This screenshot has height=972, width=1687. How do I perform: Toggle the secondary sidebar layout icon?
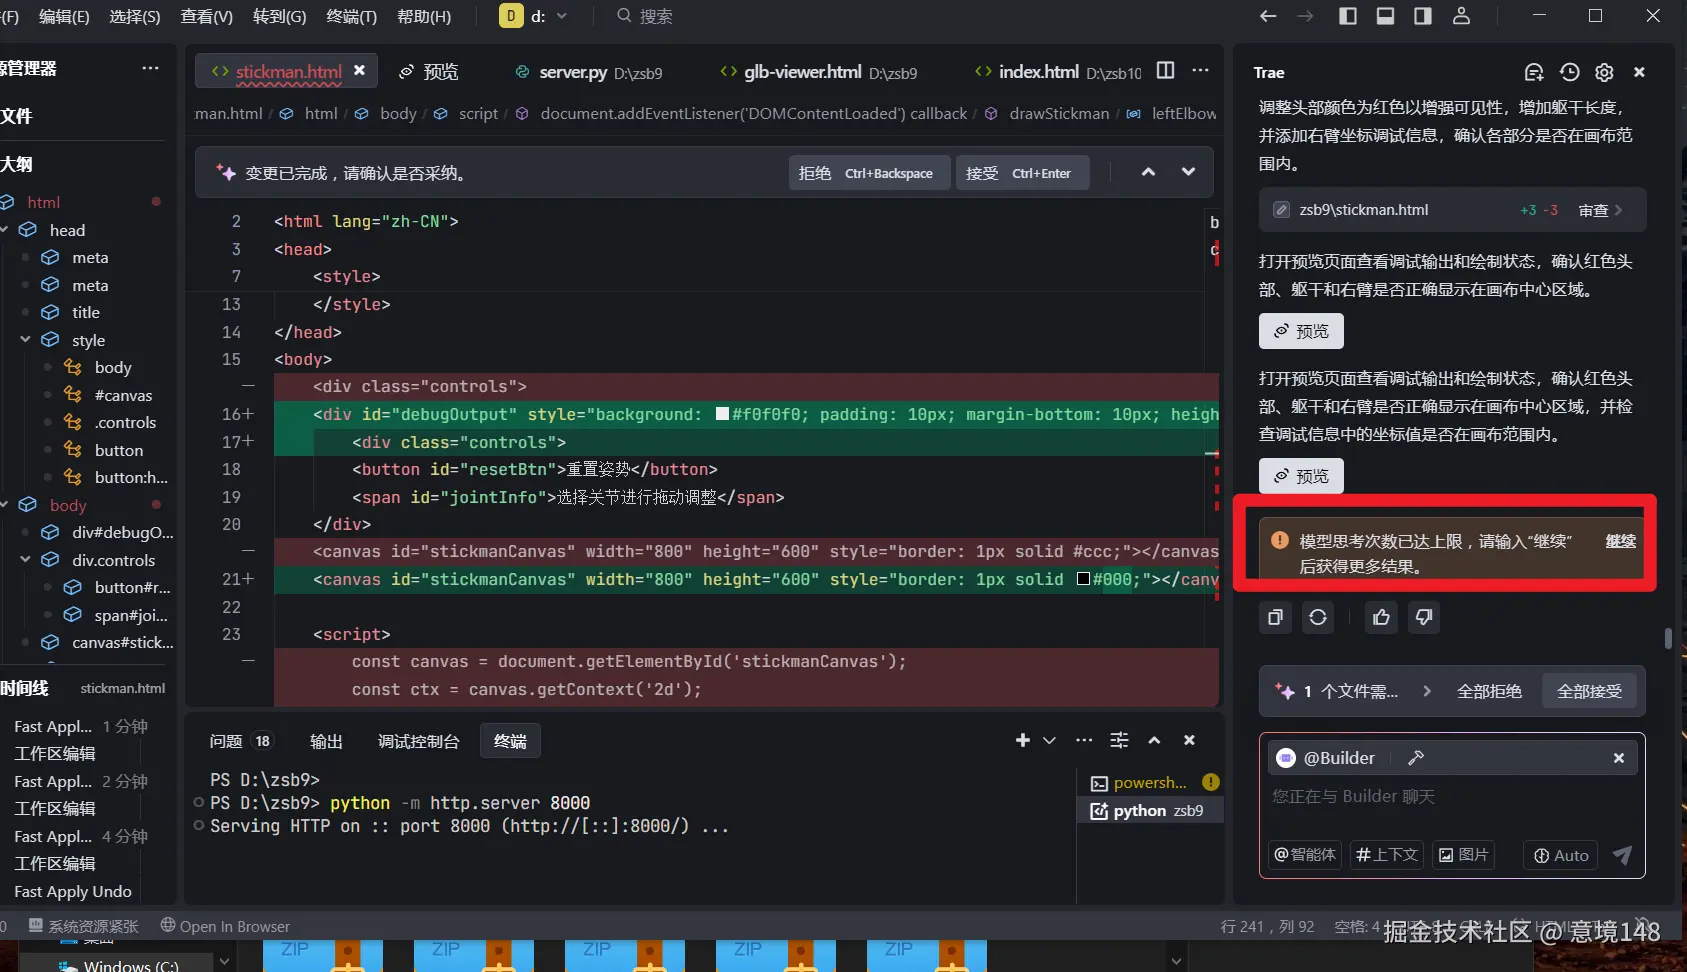point(1422,16)
